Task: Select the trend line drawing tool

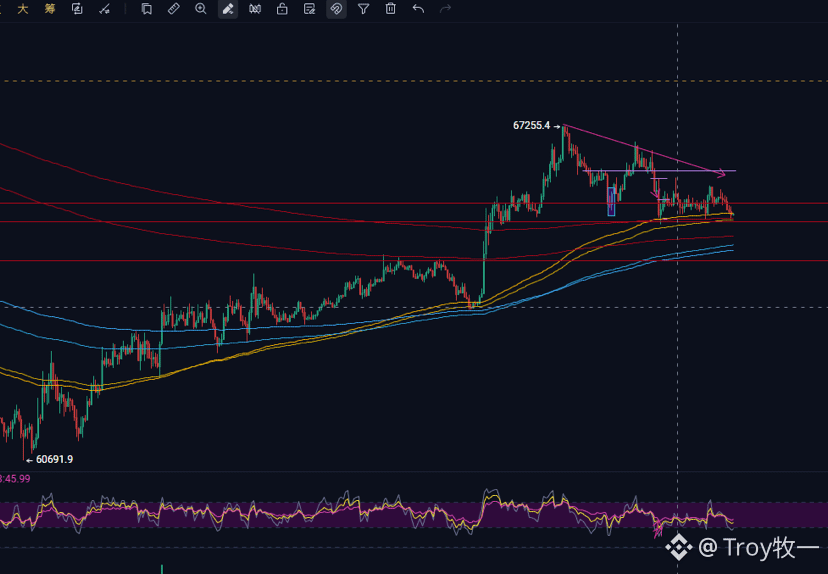Action: (105, 8)
